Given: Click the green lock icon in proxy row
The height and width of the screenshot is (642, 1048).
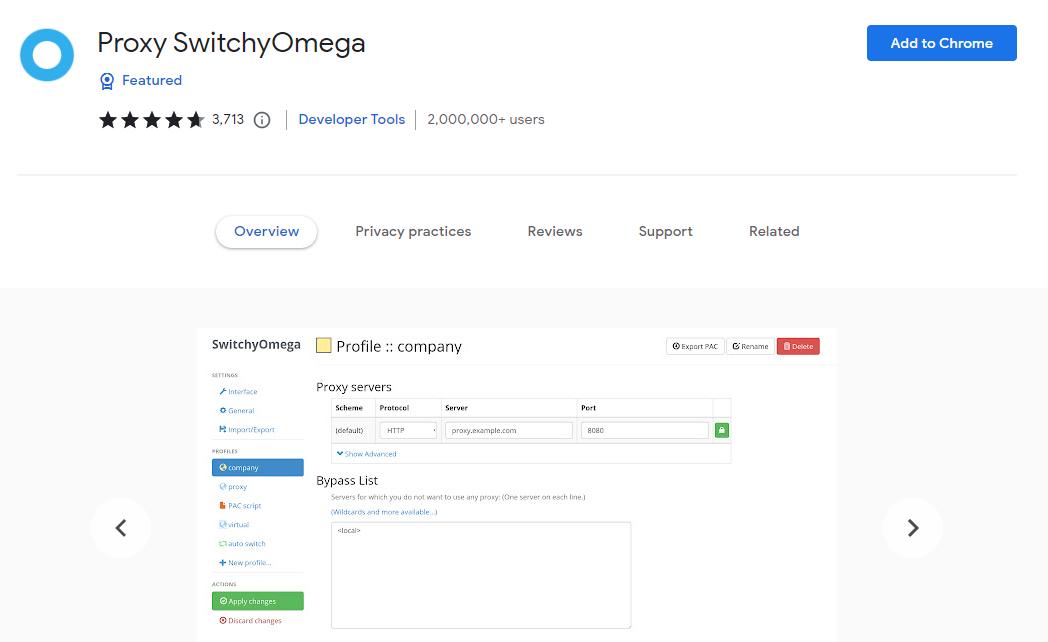Looking at the screenshot, I should (722, 430).
